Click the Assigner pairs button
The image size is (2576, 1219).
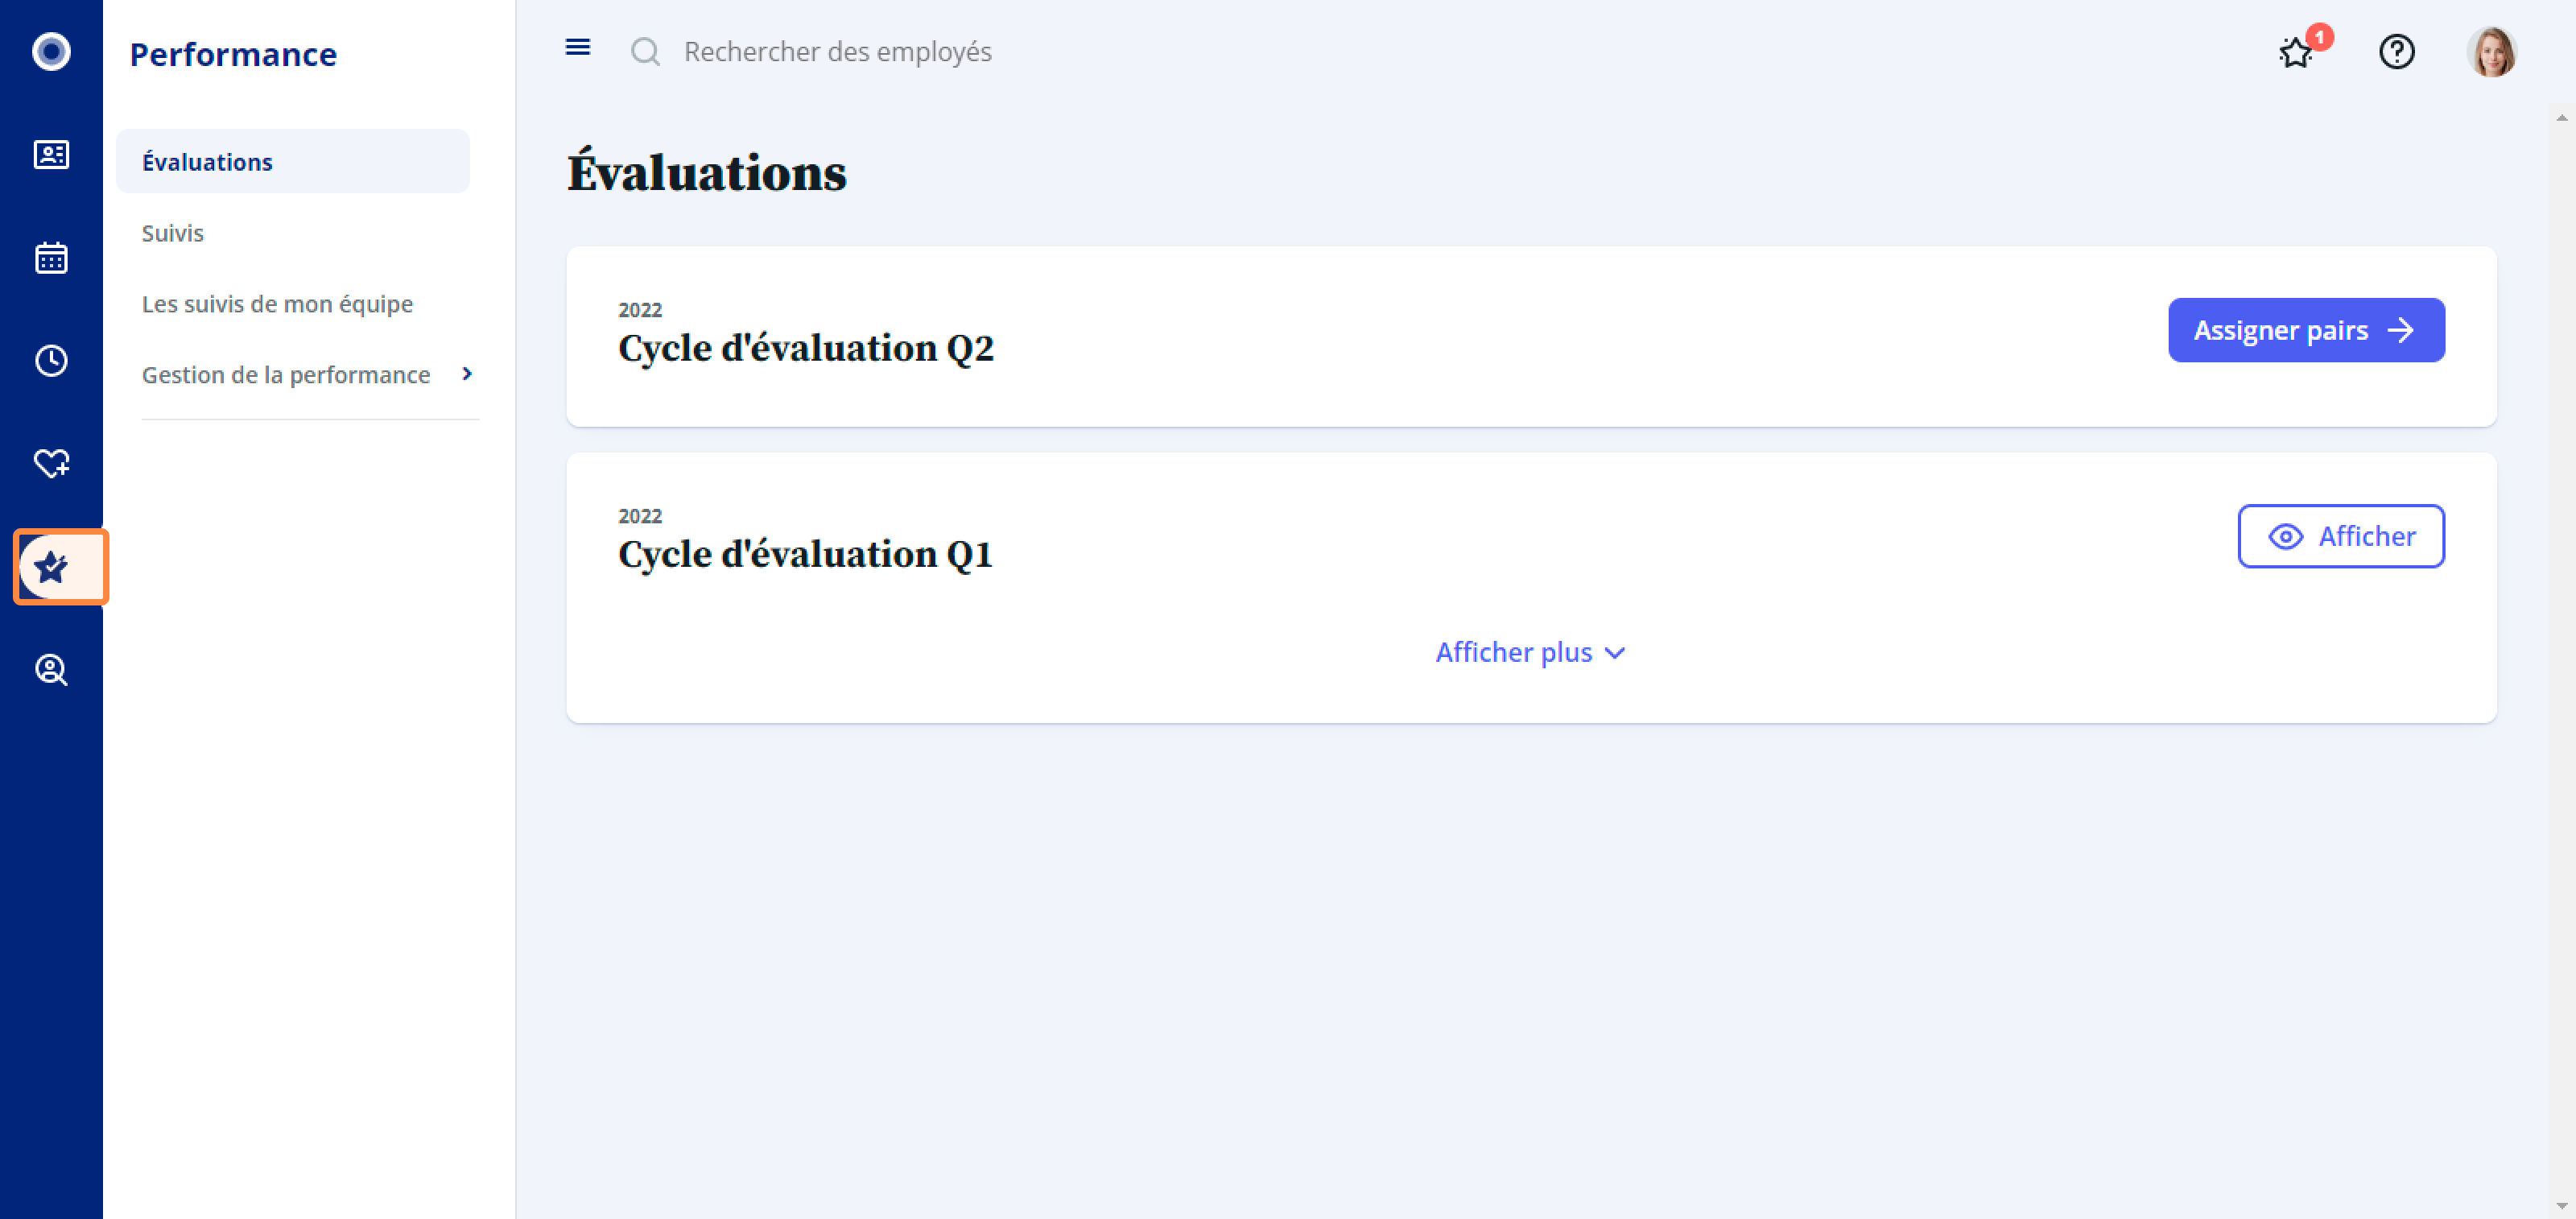pyautogui.click(x=2305, y=330)
